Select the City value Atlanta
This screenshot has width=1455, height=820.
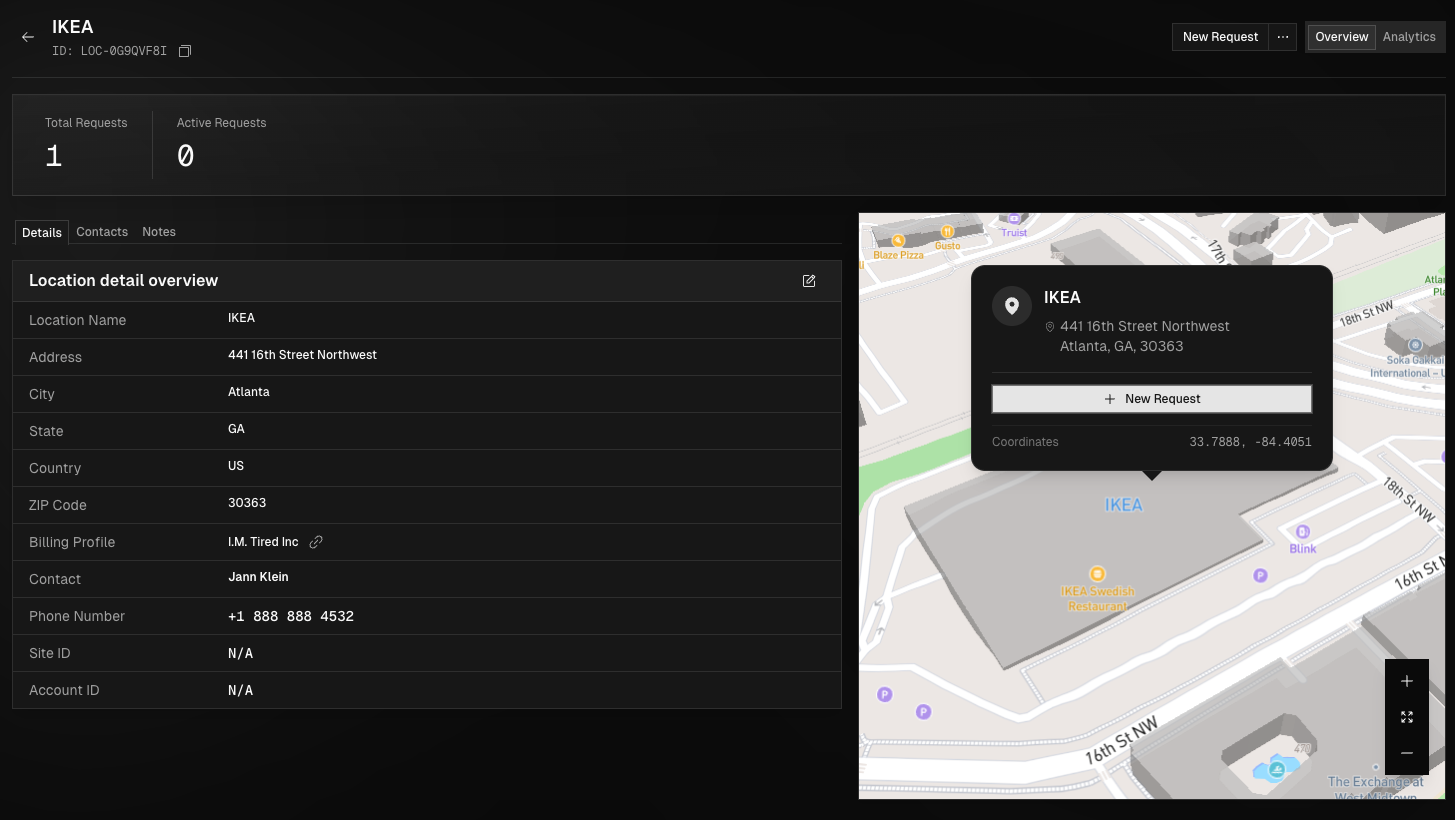(x=249, y=392)
